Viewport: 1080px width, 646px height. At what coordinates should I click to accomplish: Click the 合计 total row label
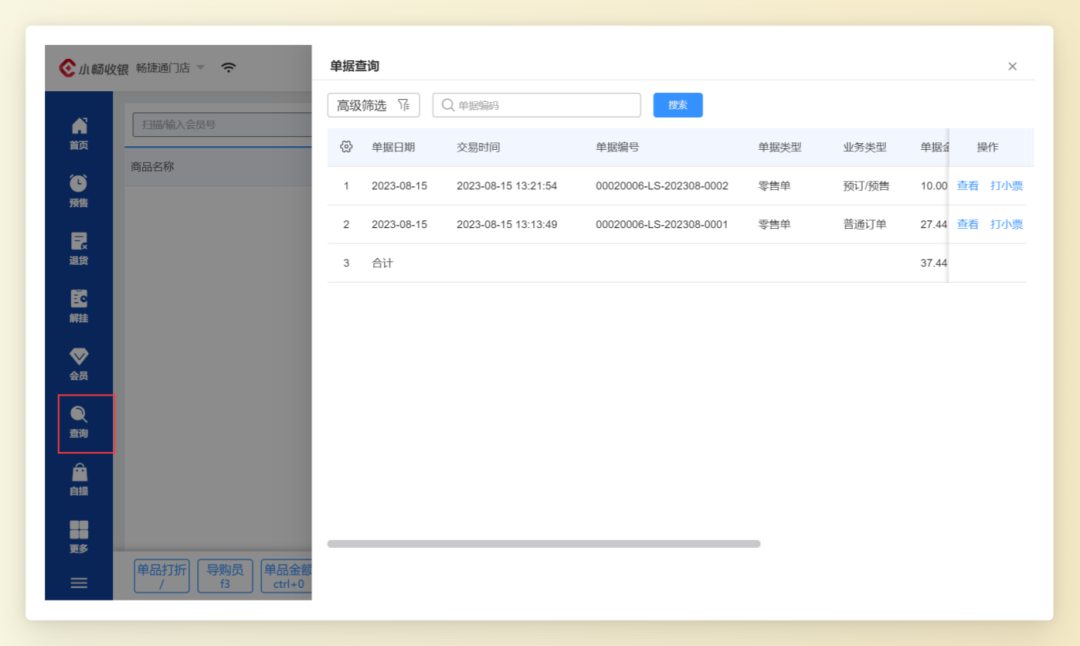tap(382, 263)
